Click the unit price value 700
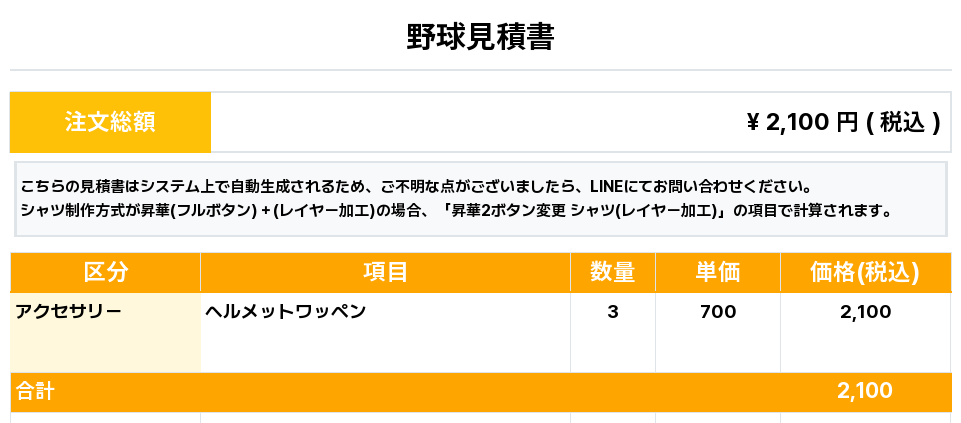961x423 pixels. coord(718,312)
